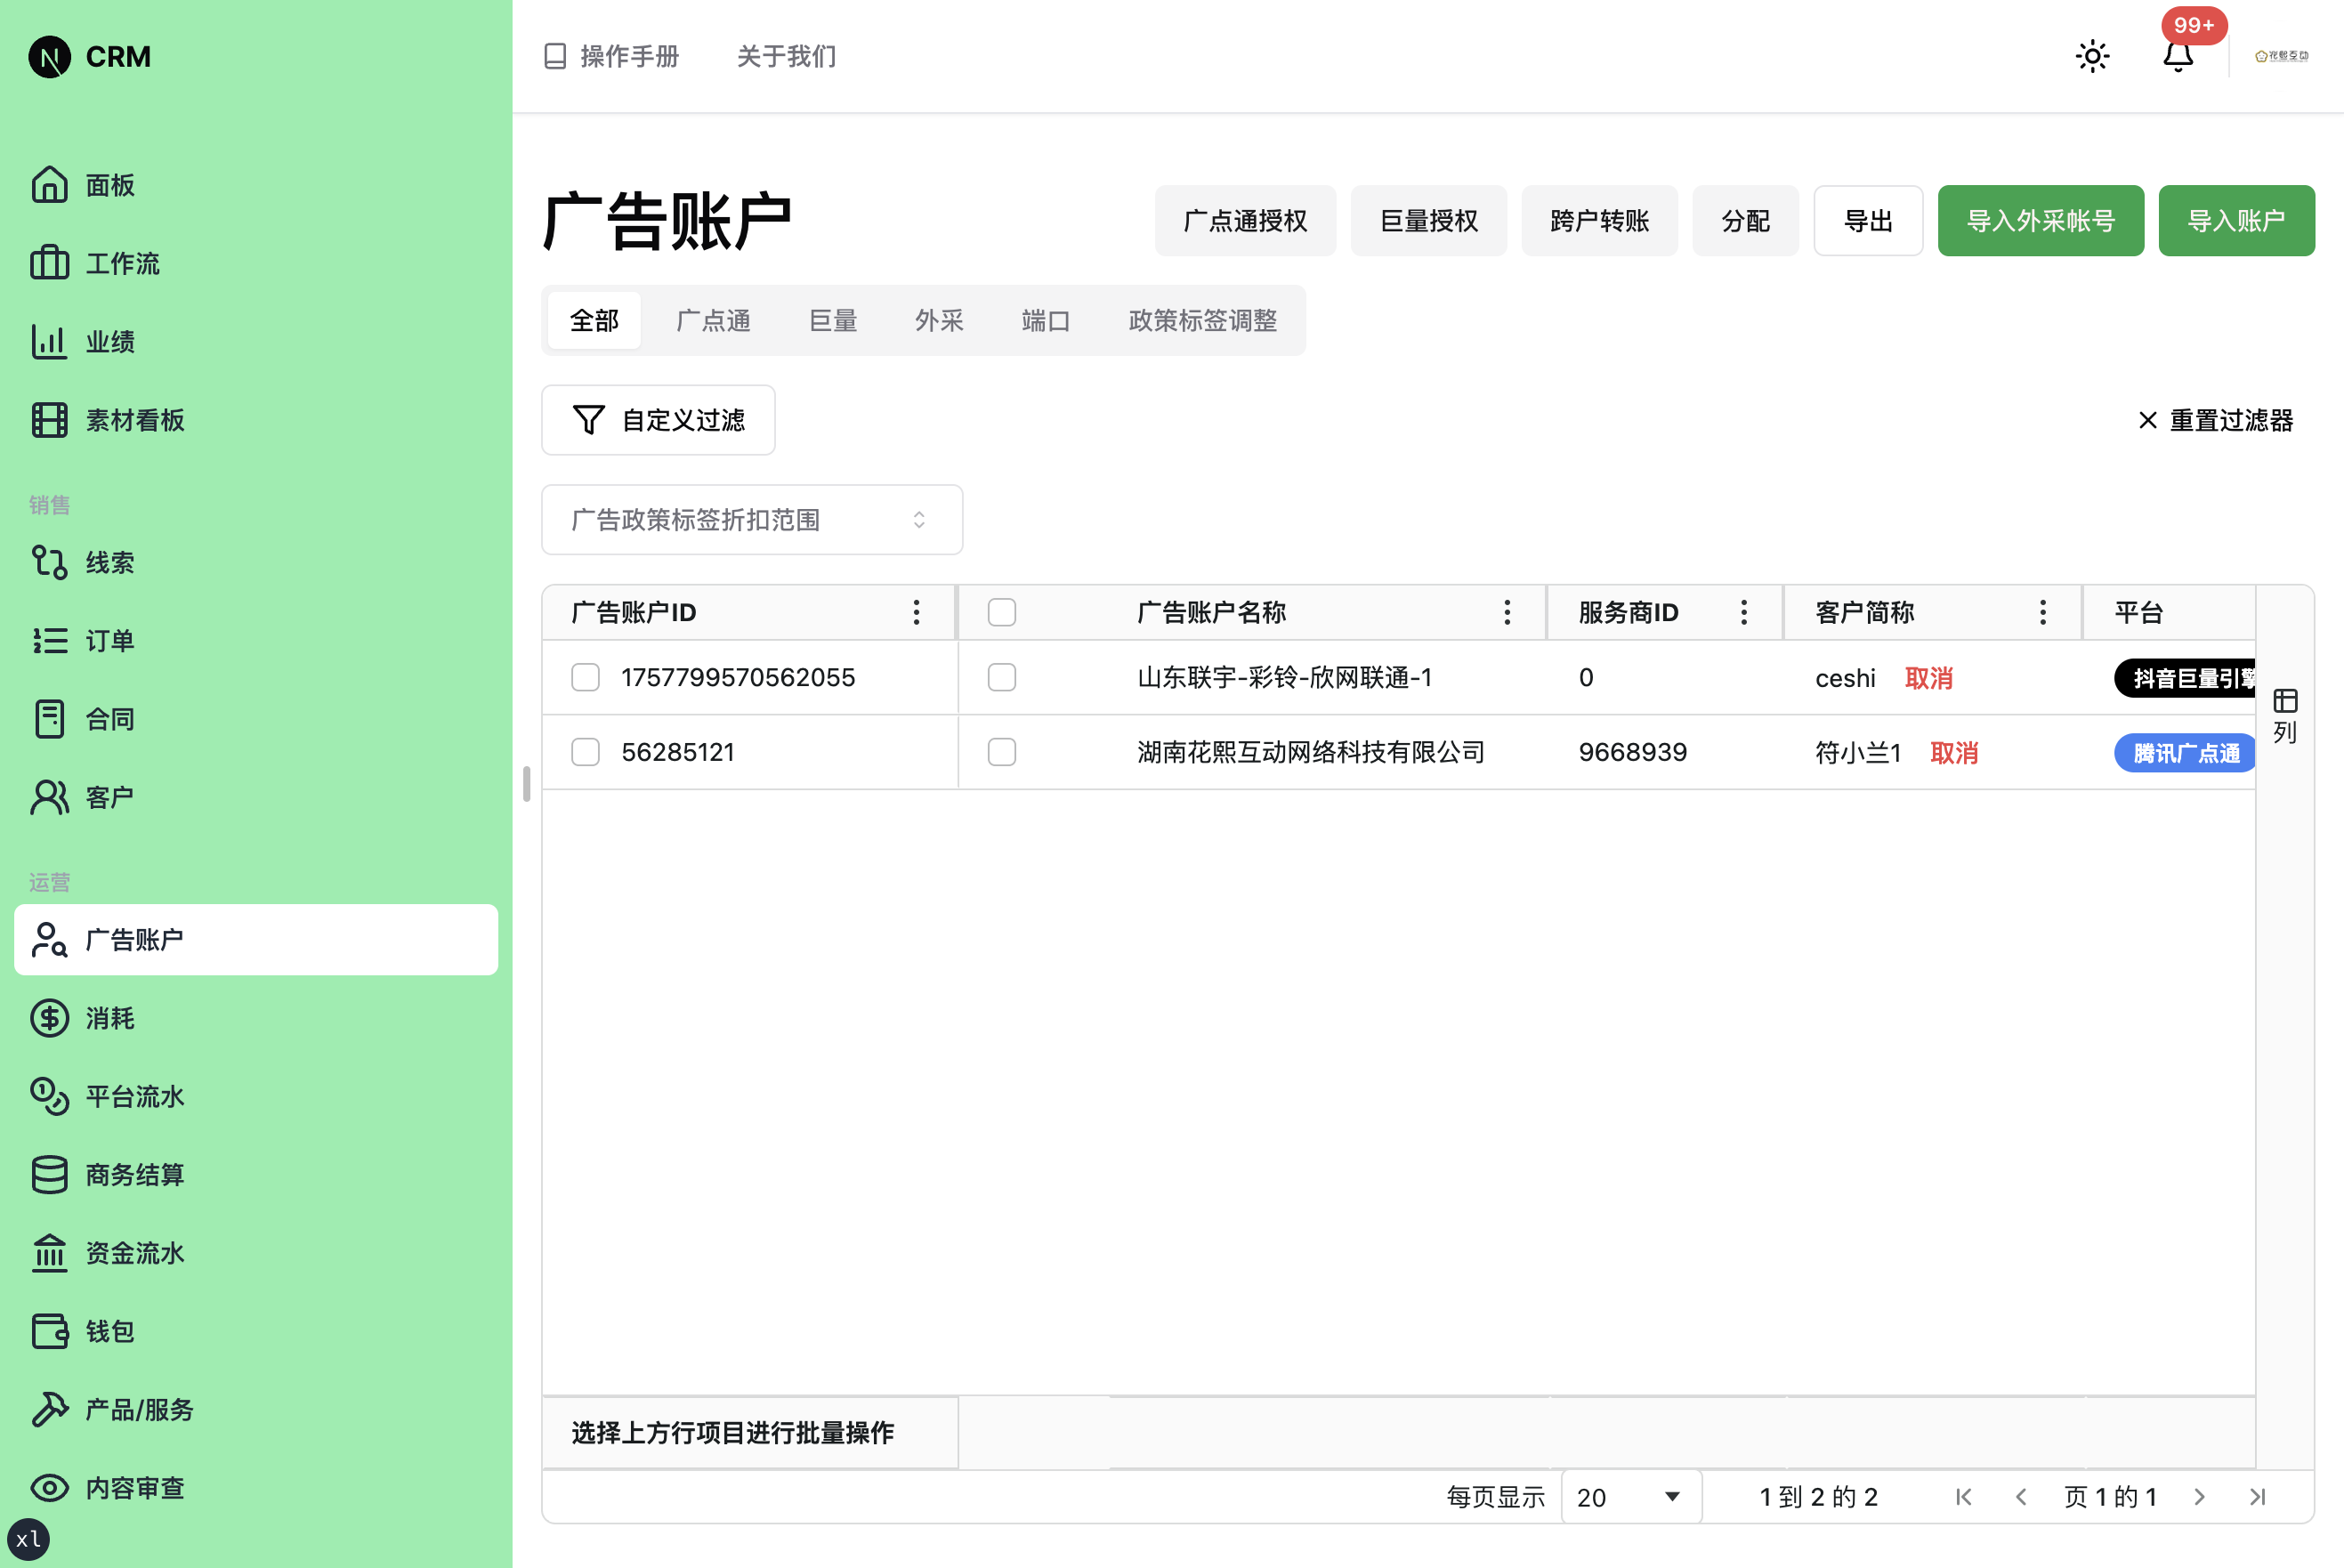
Task: Open the per-page display 20 dropdown
Action: (1629, 1497)
